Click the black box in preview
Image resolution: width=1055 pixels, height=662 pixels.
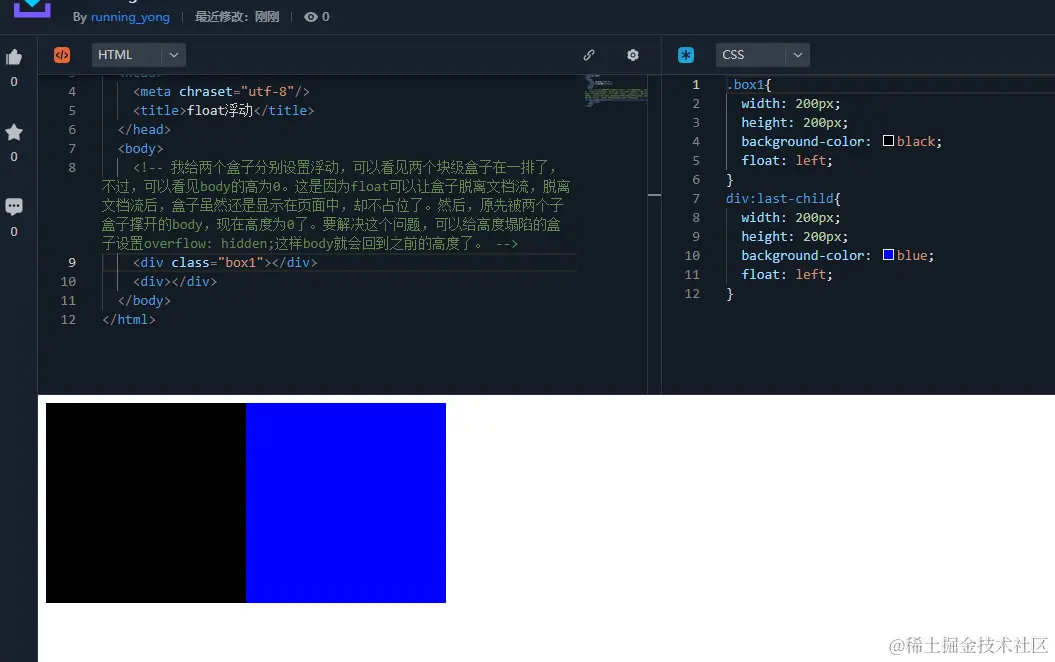pyautogui.click(x=145, y=503)
